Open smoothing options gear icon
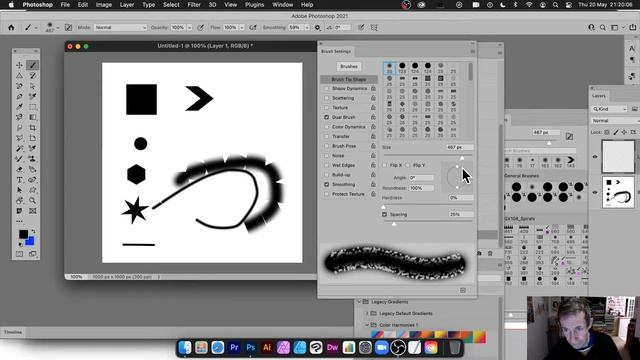Screen dimensions: 640x360 pos(318,27)
